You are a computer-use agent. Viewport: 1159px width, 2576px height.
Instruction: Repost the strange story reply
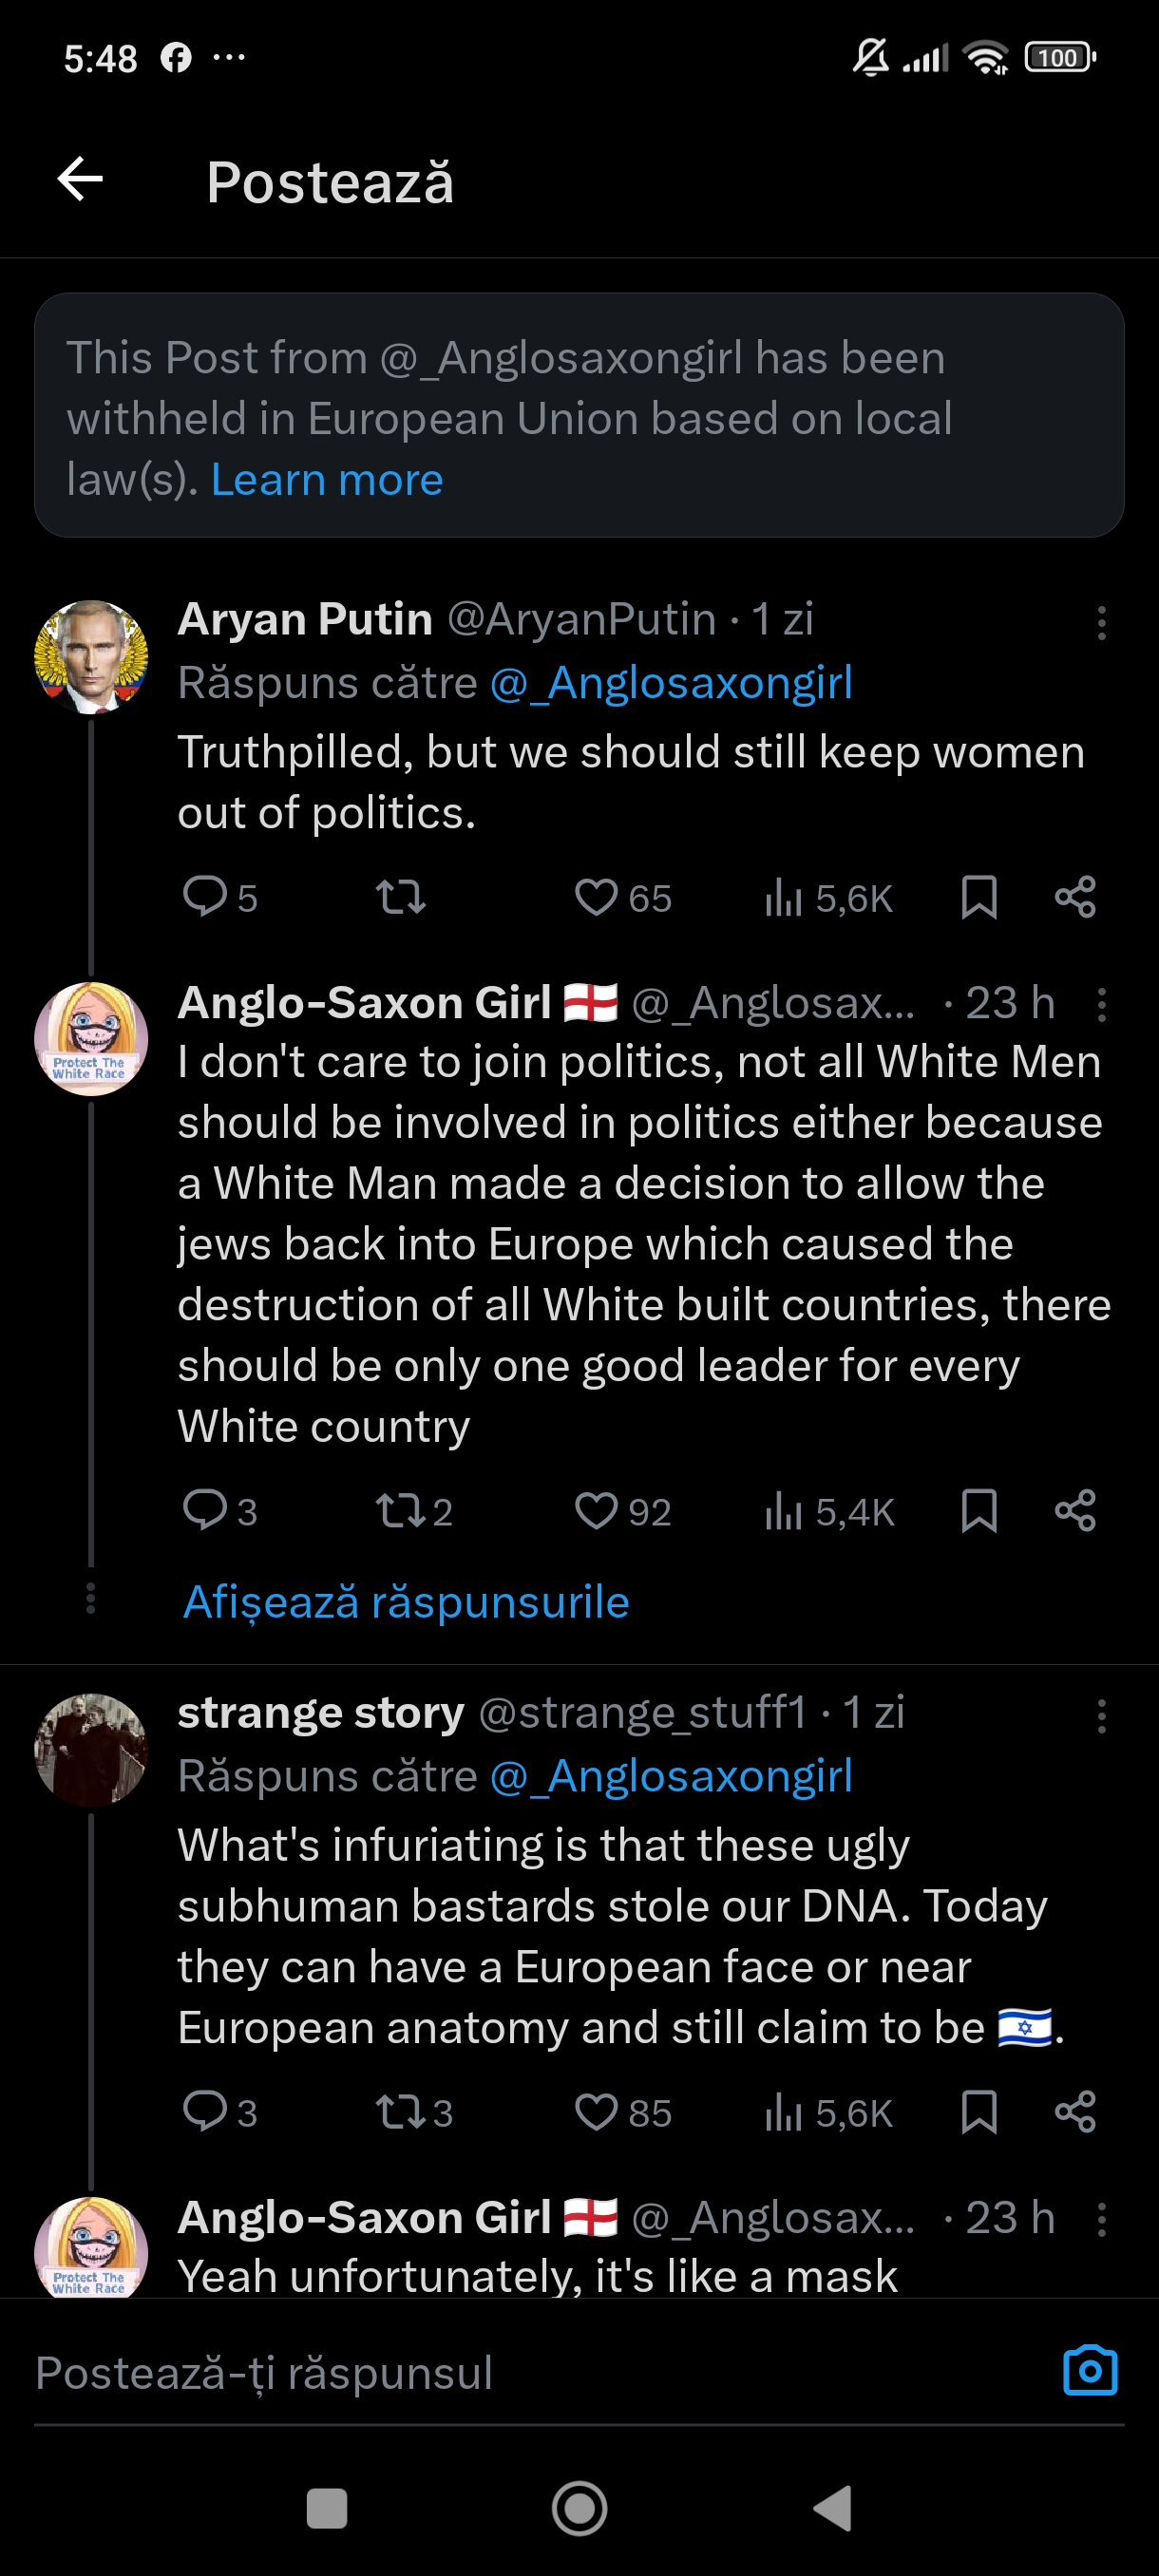(x=401, y=2112)
